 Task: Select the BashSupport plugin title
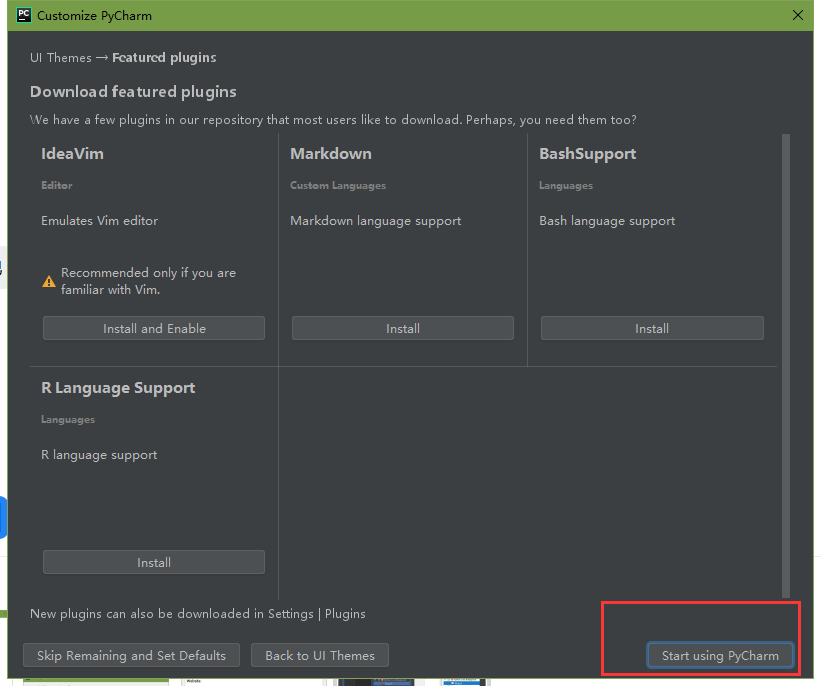click(587, 154)
